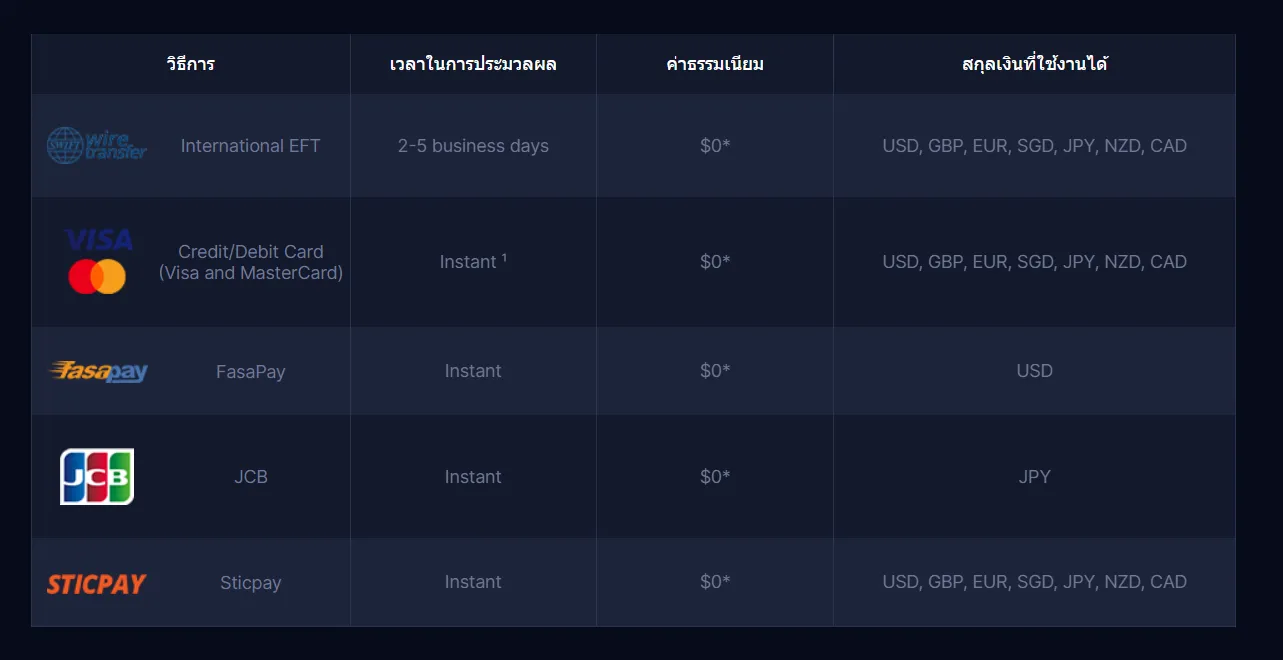This screenshot has width=1283, height=660.
Task: Click Instant in the JCB row
Action: (473, 477)
